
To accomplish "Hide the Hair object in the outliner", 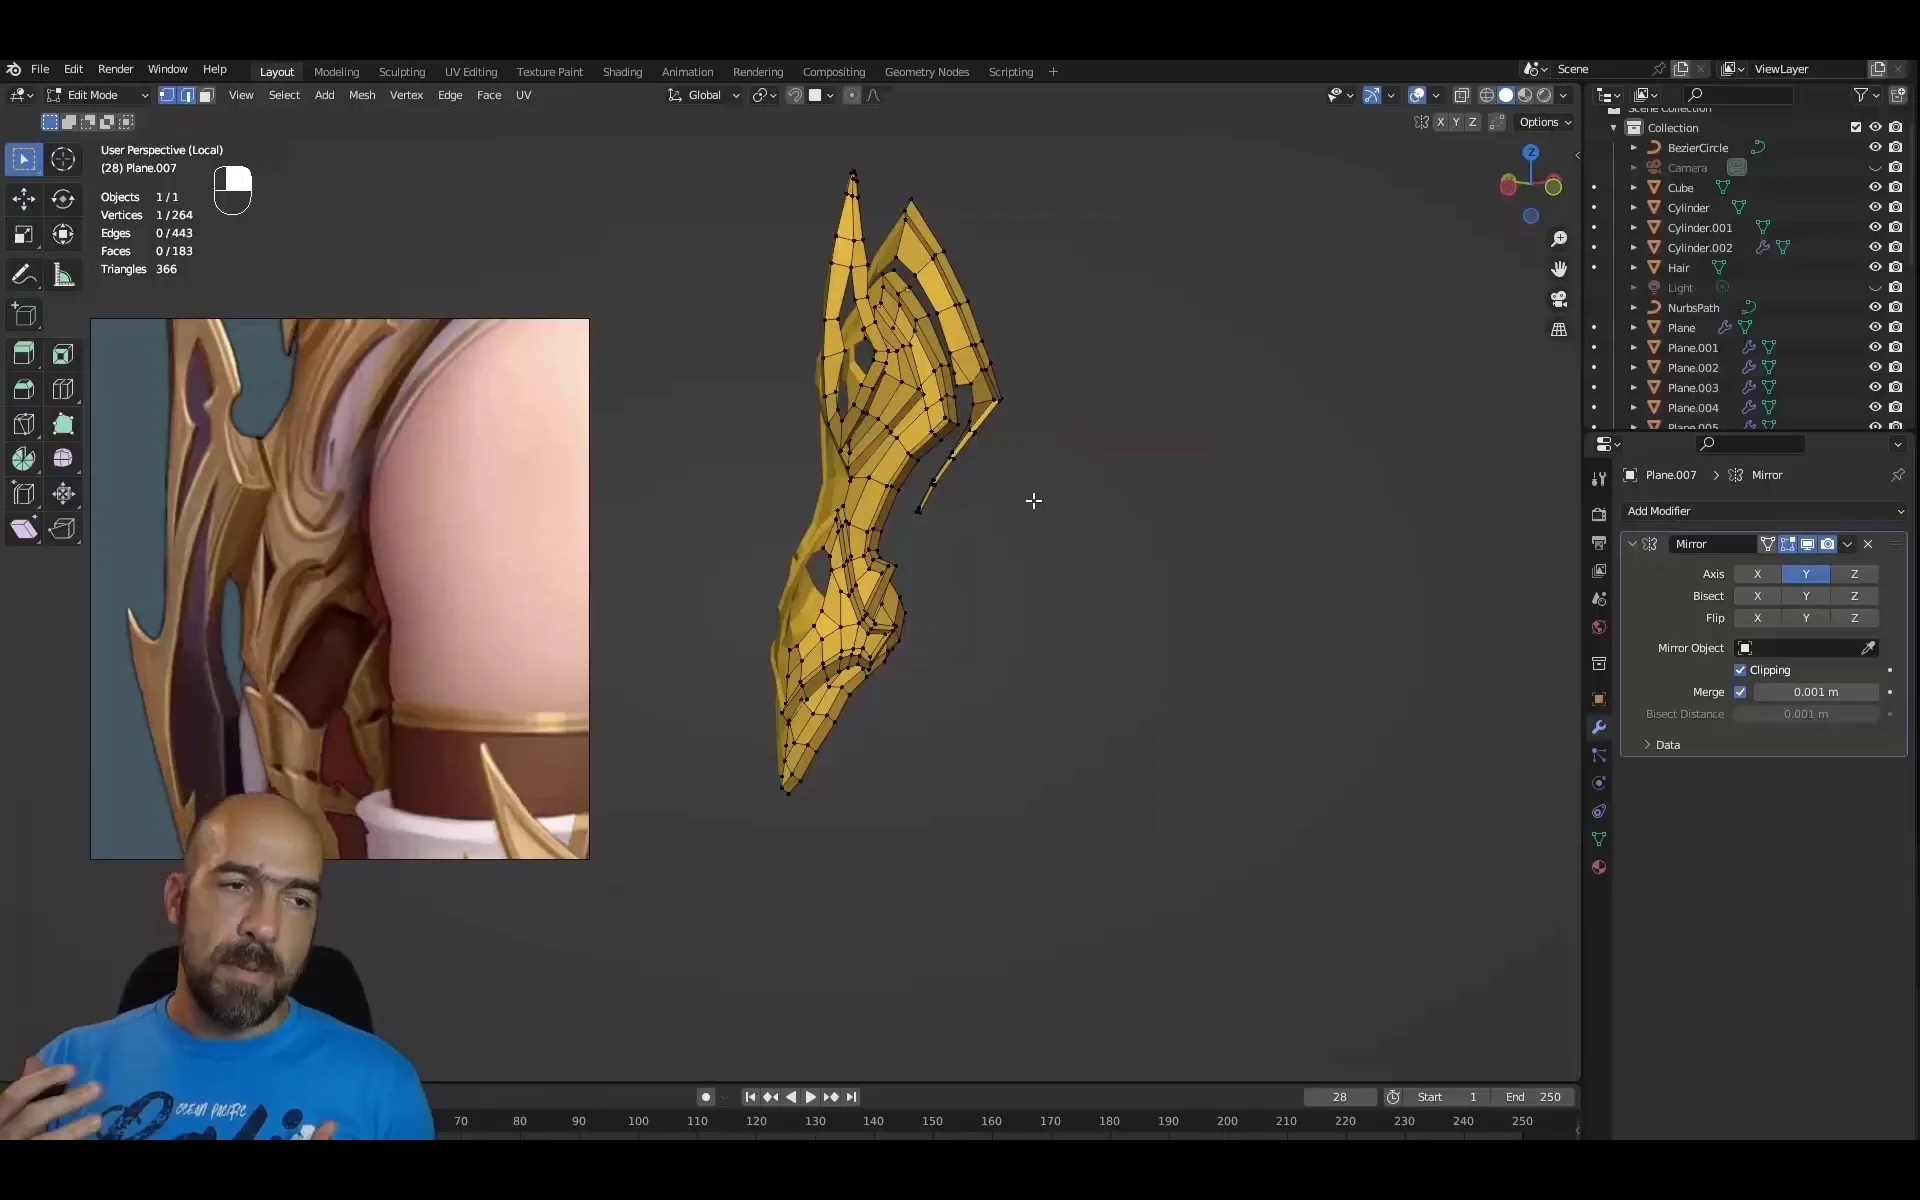I will (x=1875, y=267).
